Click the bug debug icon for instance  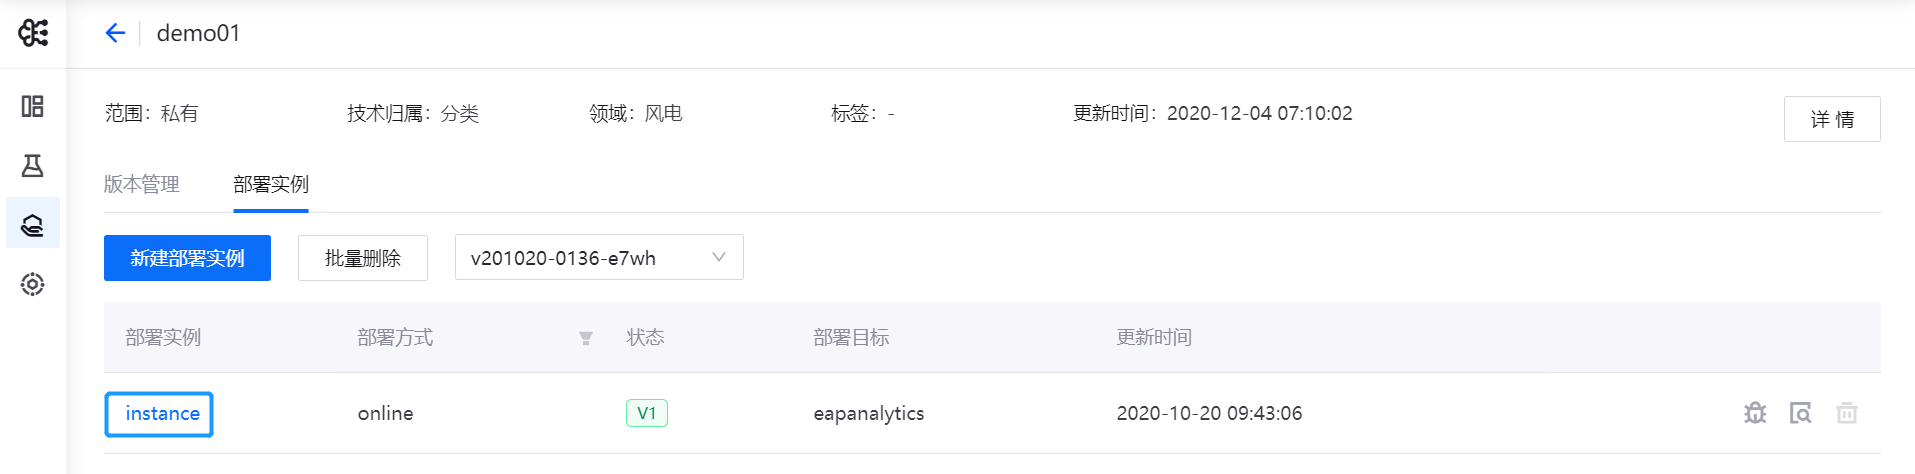pyautogui.click(x=1755, y=413)
